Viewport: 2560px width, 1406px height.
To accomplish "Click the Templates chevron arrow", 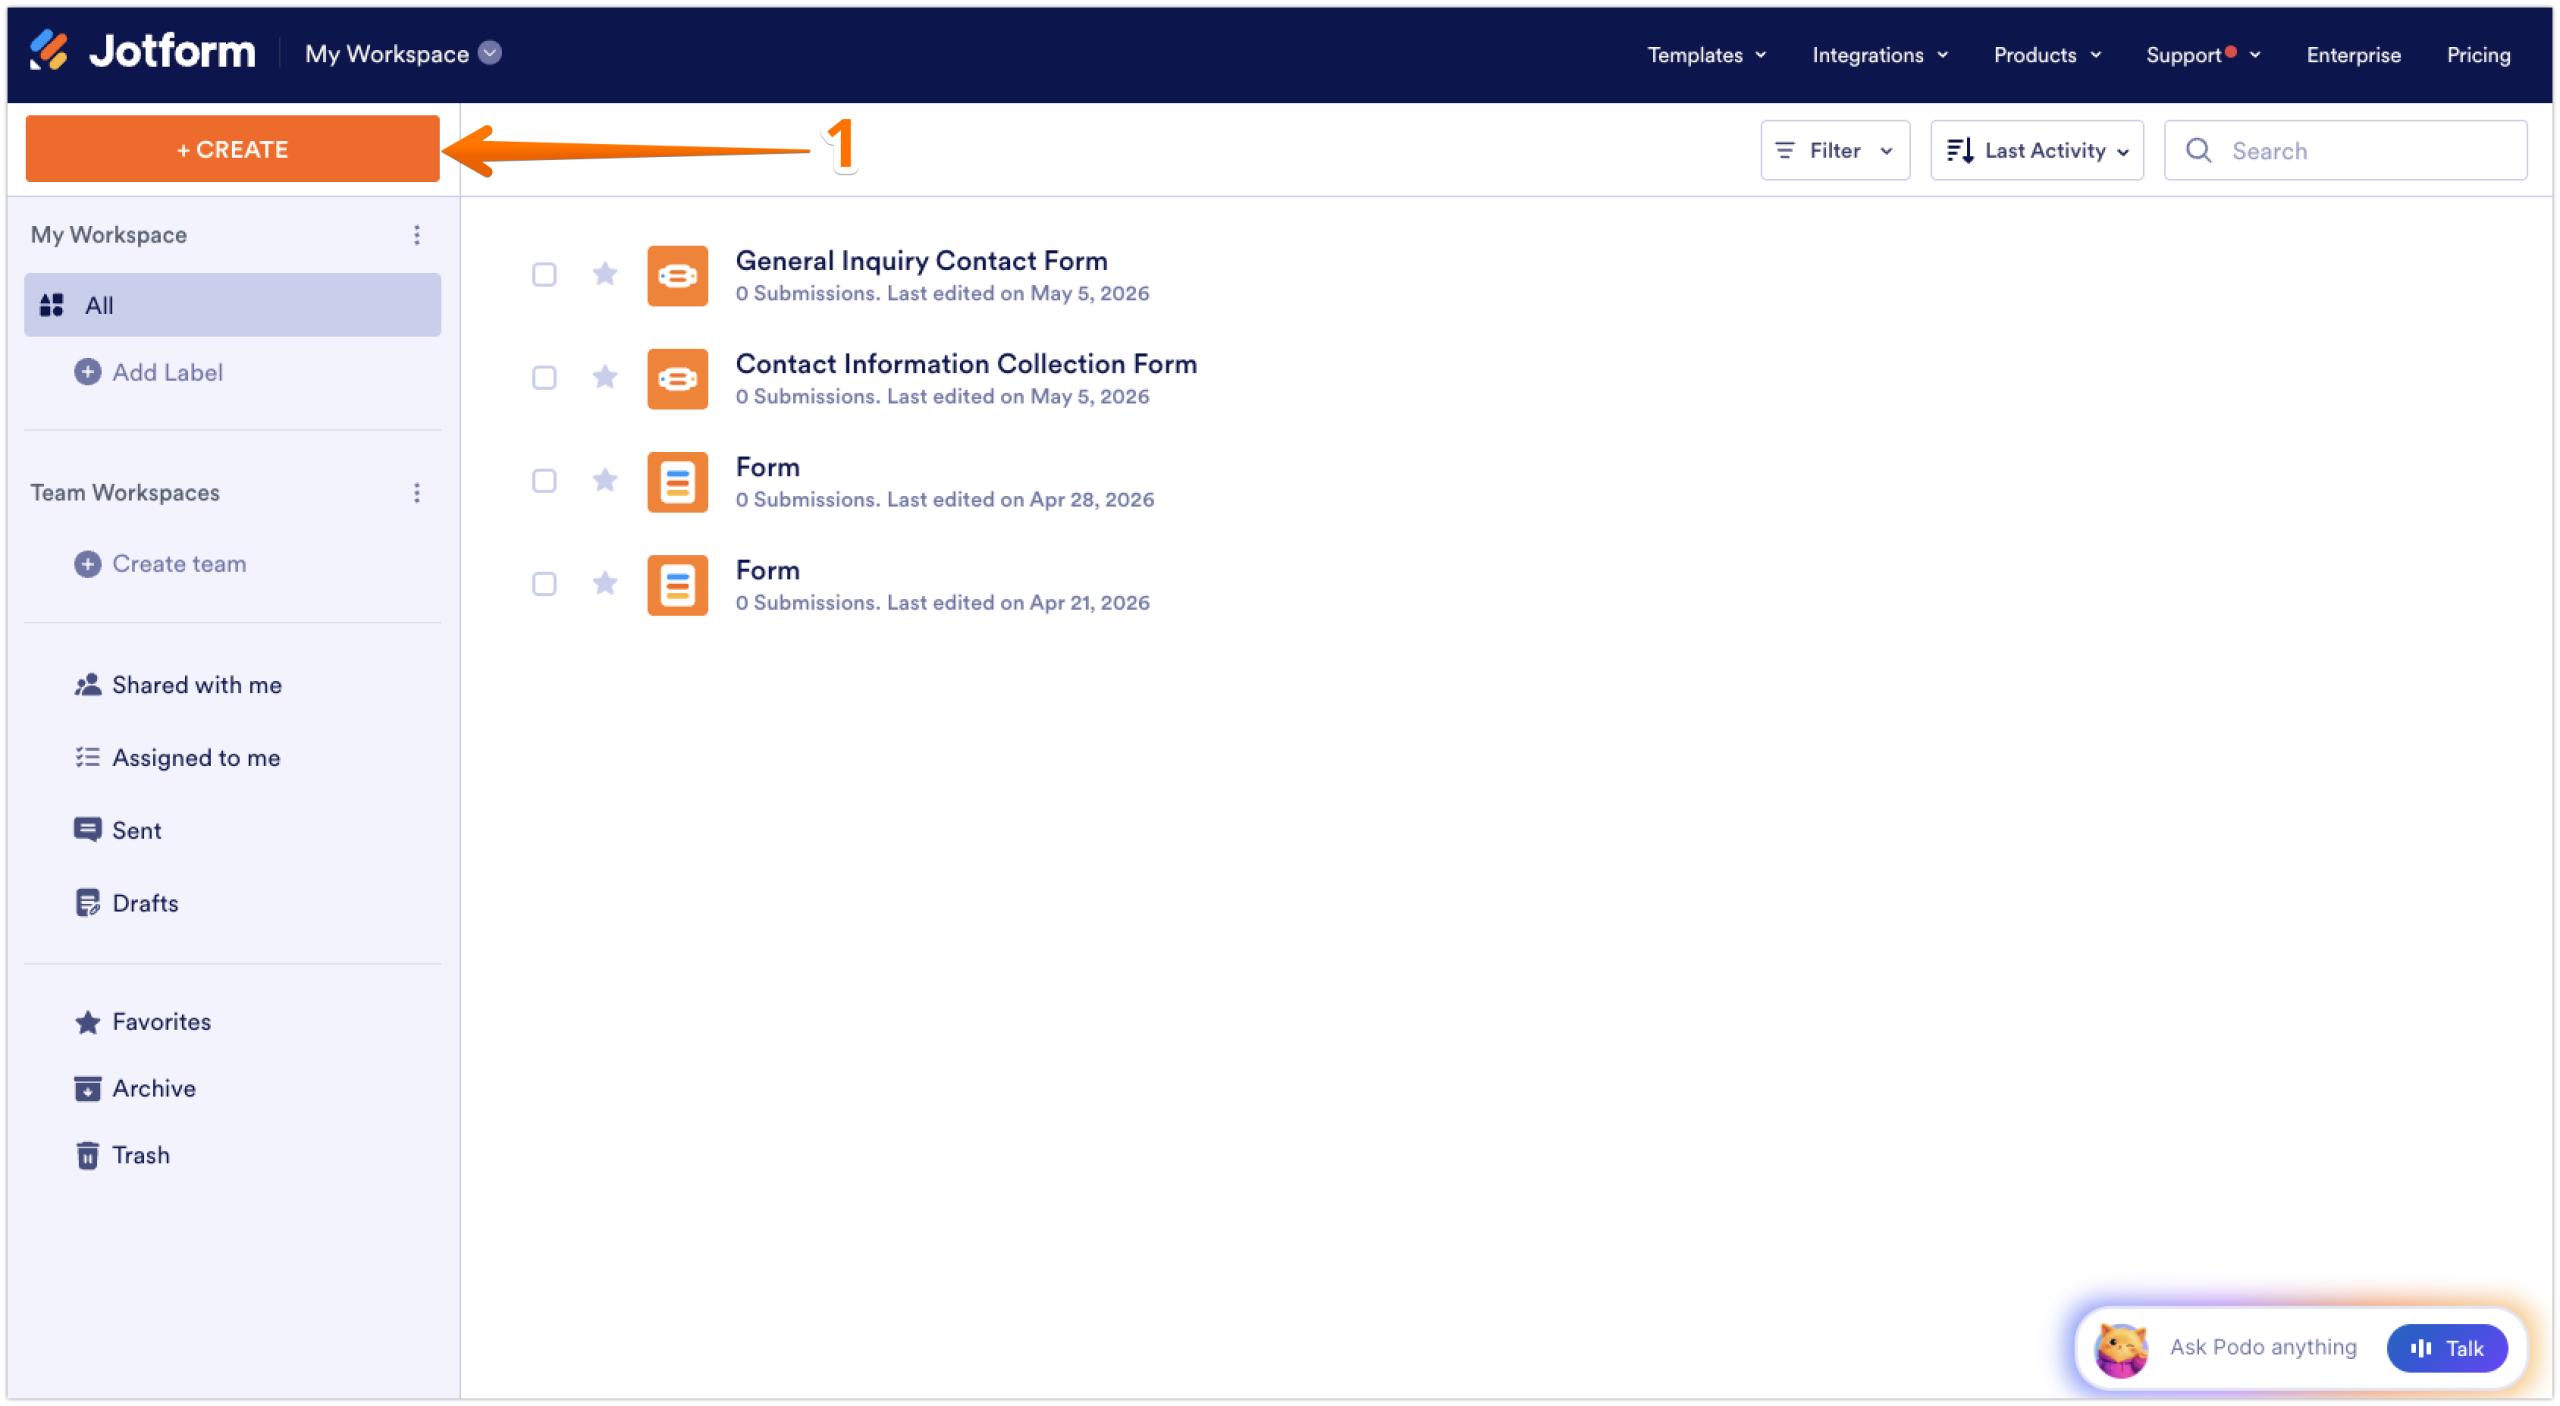I will [1761, 55].
